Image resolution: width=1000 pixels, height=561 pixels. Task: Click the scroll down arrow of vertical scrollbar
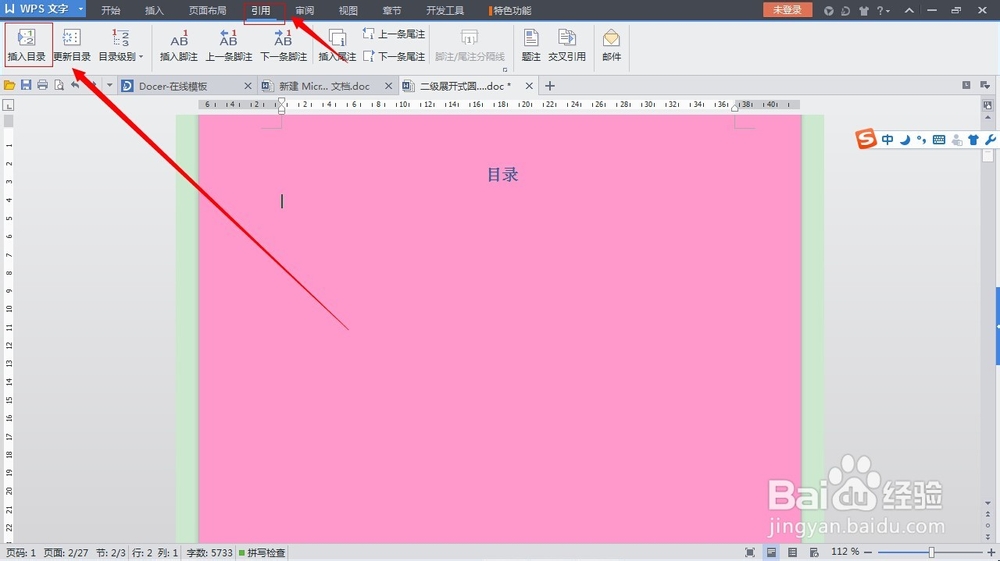(988, 503)
